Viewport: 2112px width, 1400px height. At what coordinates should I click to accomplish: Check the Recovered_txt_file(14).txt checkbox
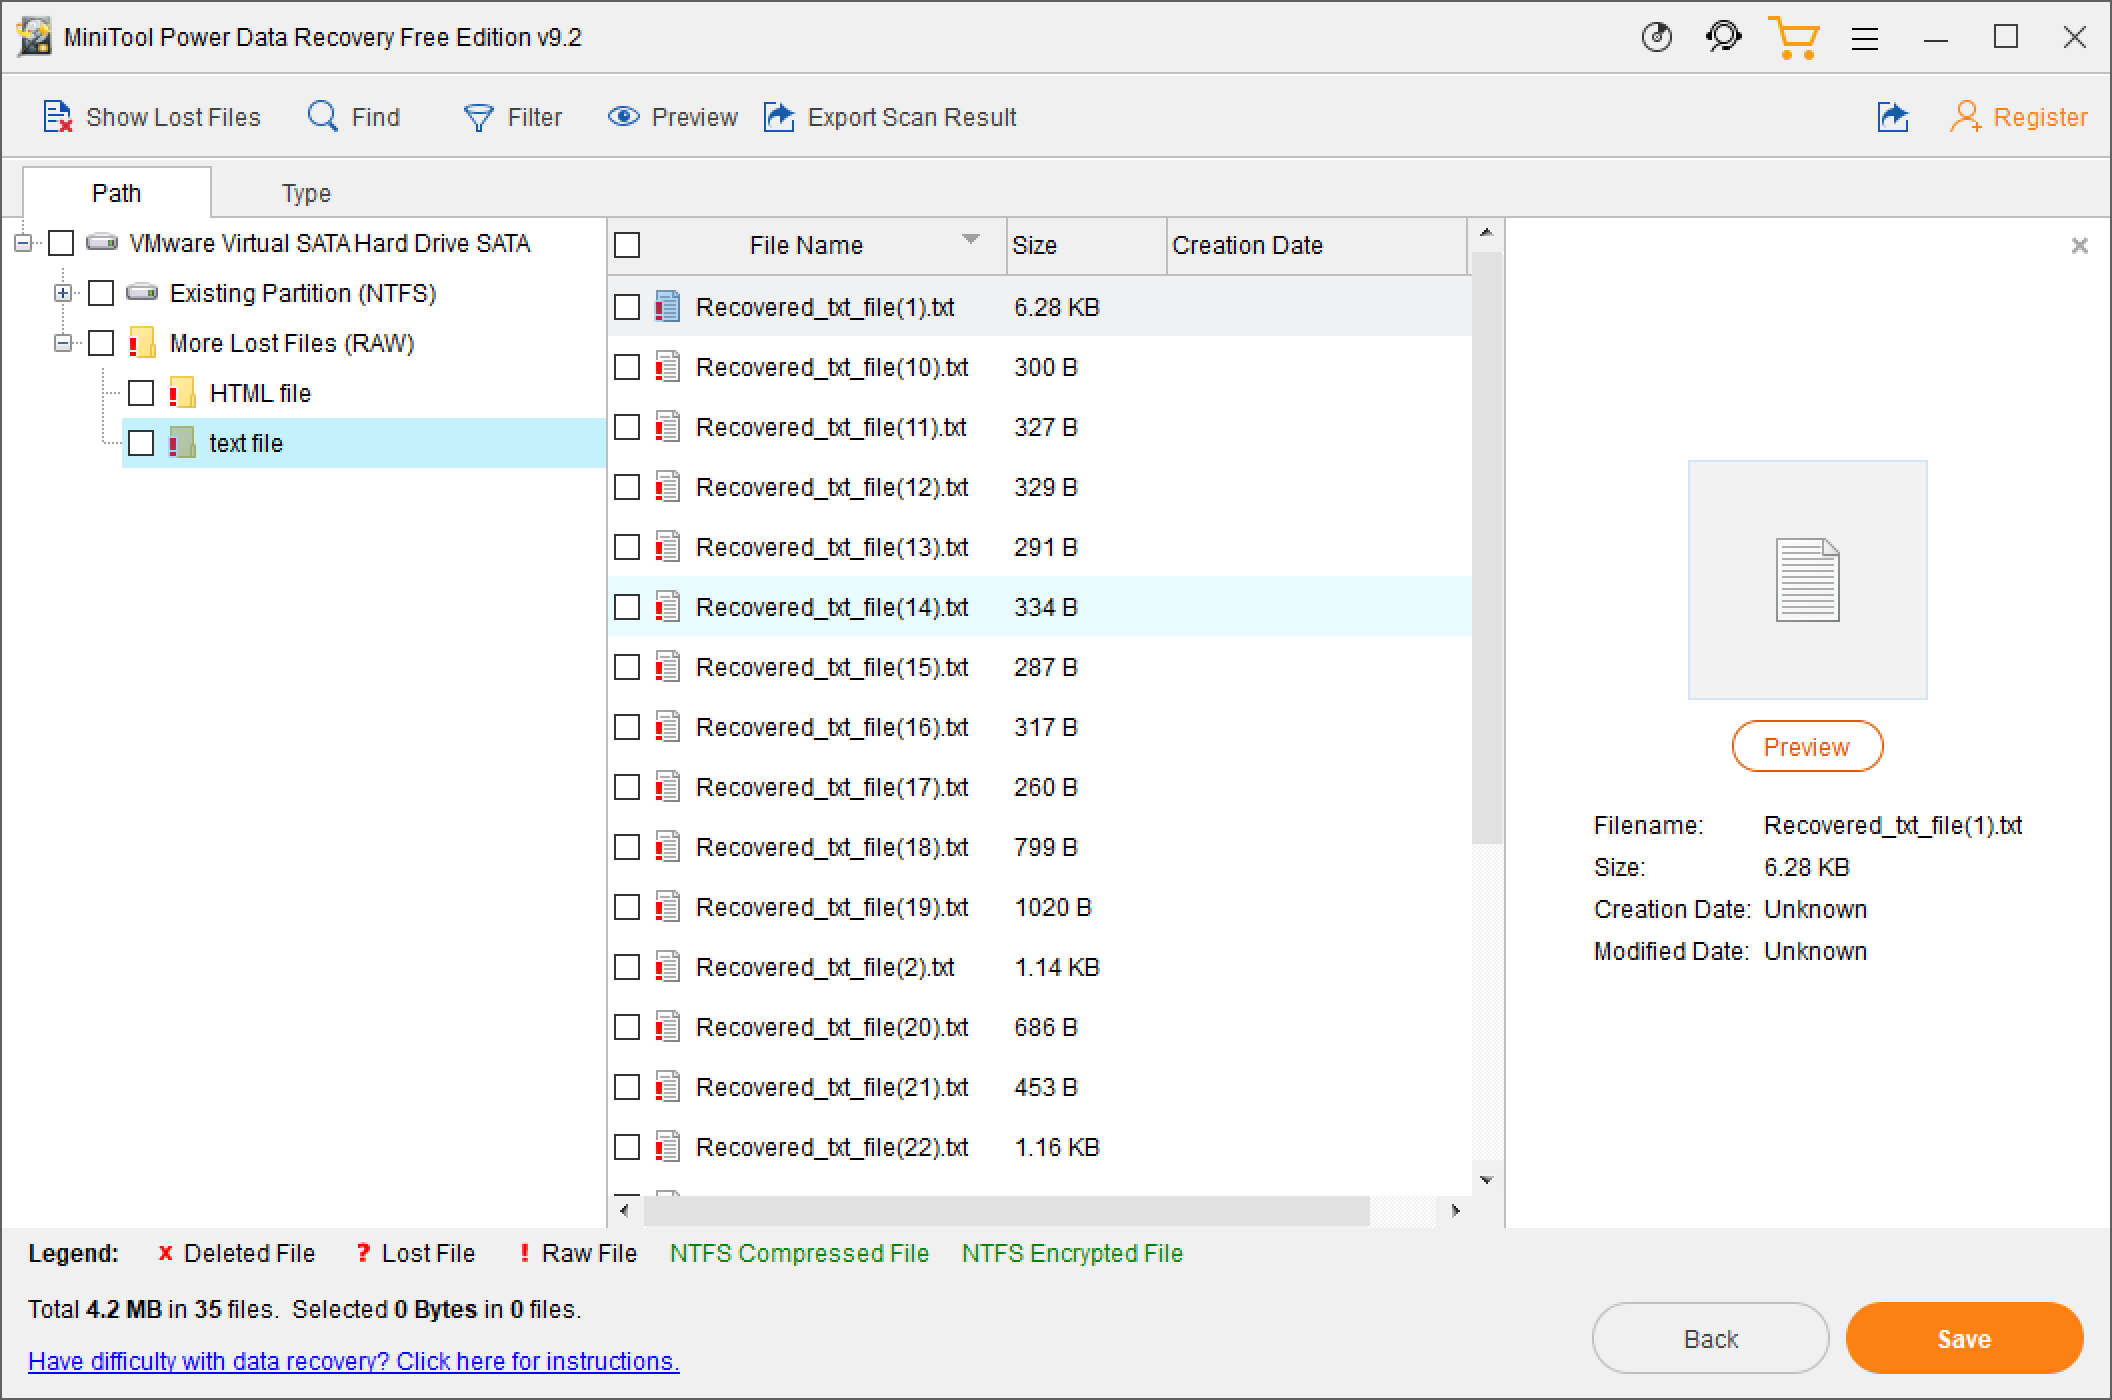tap(627, 607)
